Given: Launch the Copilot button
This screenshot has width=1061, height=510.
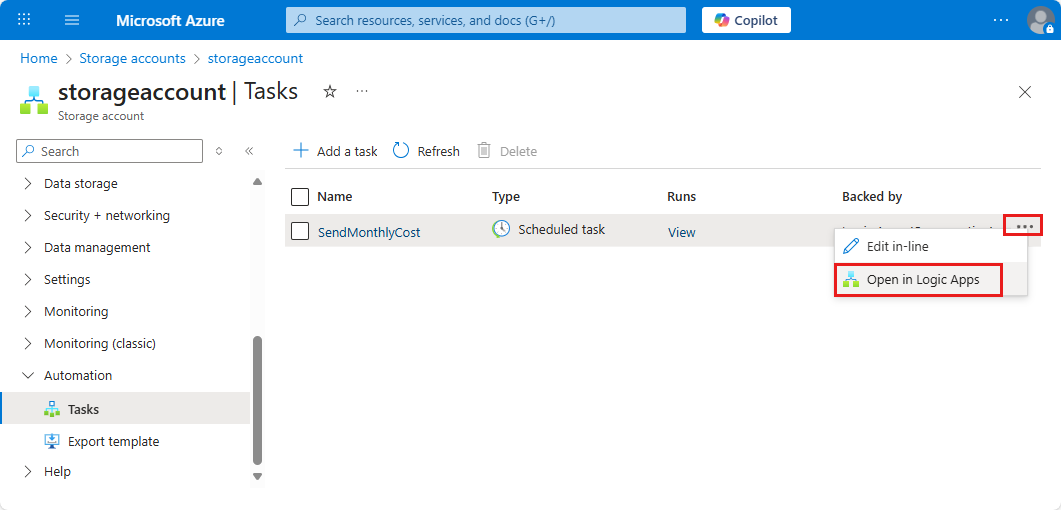Looking at the screenshot, I should (x=746, y=20).
